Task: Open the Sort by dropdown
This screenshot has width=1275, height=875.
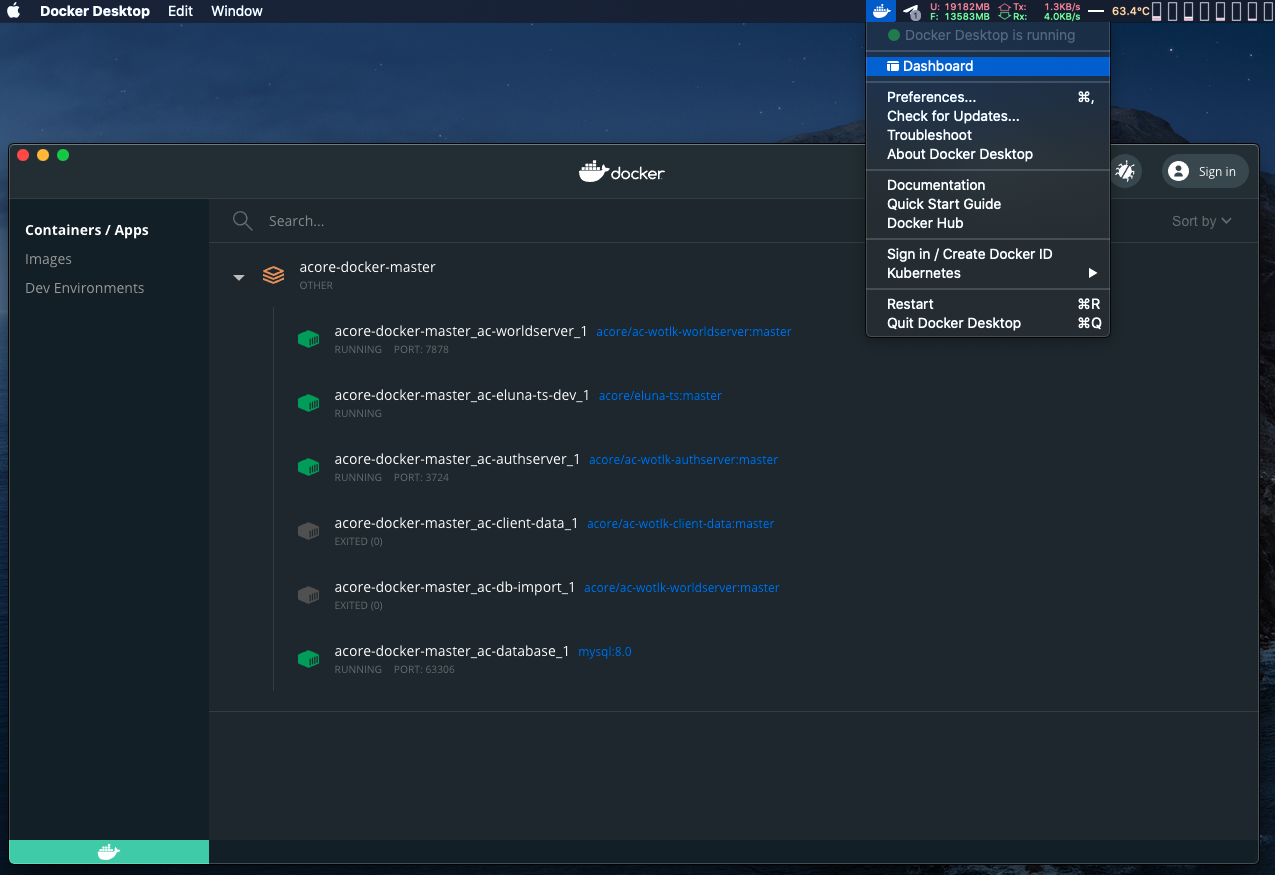Action: tap(1202, 221)
